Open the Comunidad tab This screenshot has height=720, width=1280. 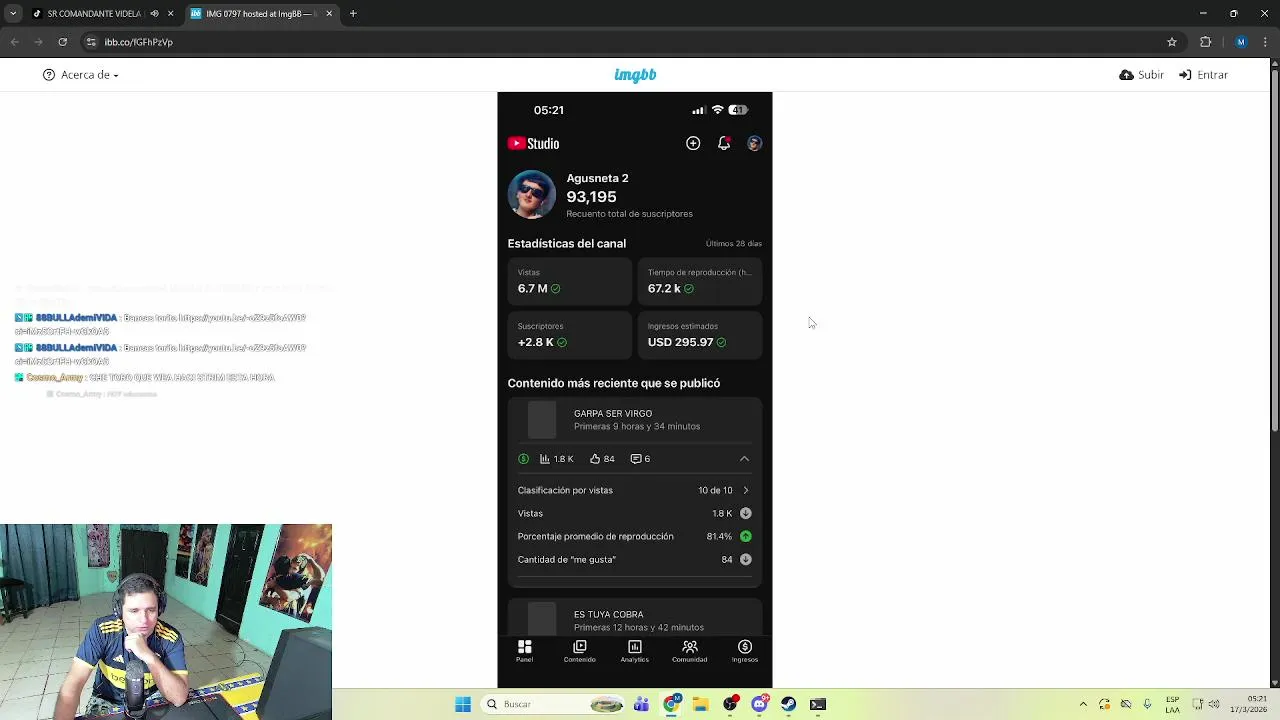pos(689,651)
